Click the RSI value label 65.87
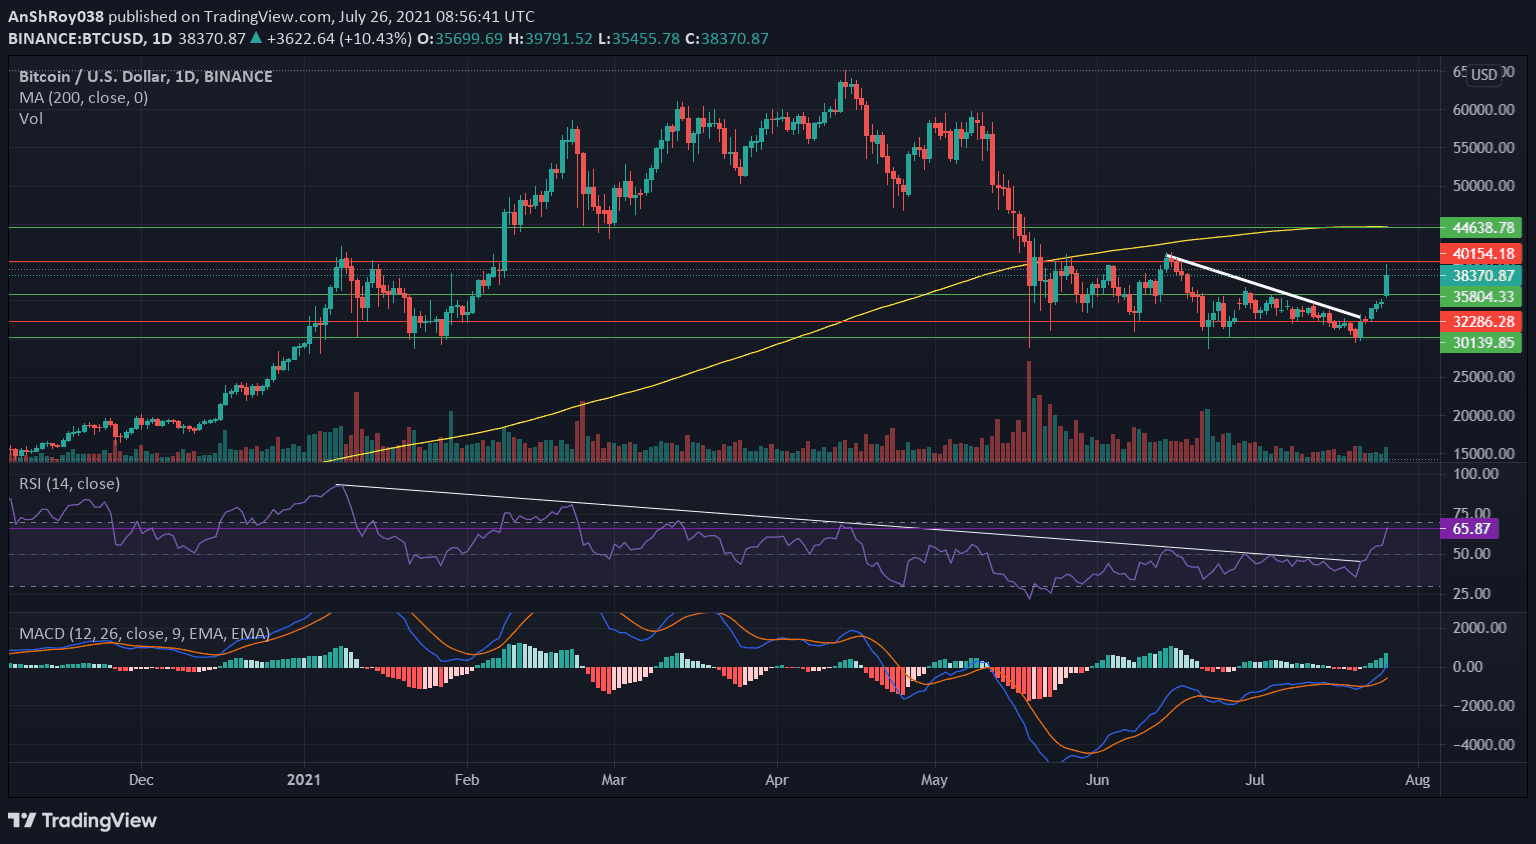Screen dimensions: 1536x844 1469,529
